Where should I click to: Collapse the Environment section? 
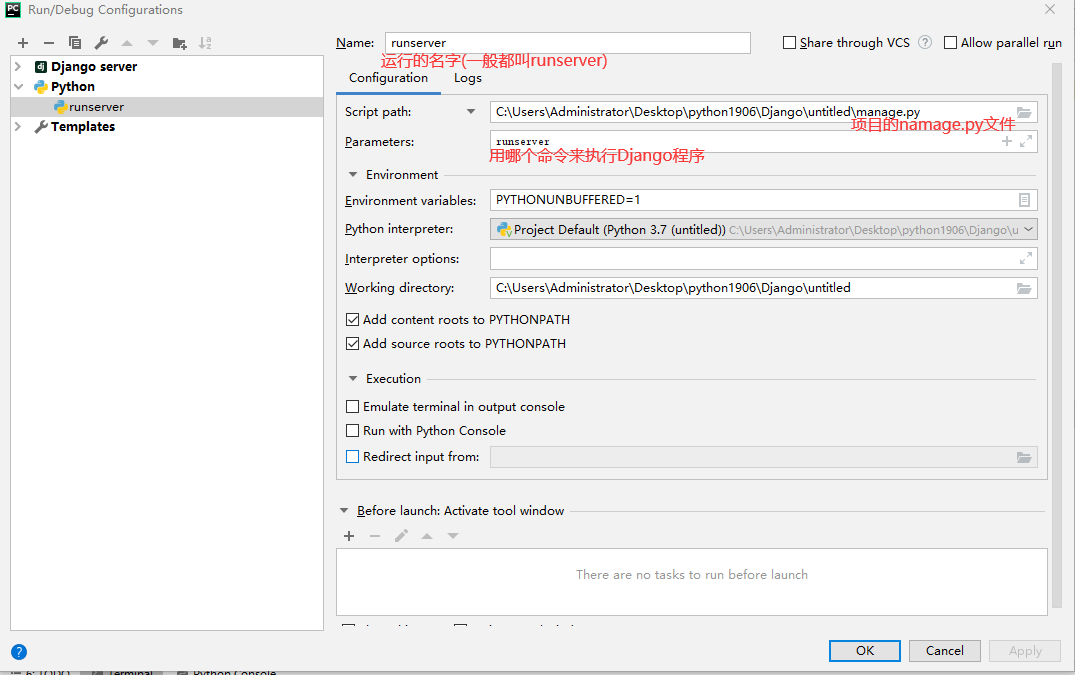coord(353,175)
